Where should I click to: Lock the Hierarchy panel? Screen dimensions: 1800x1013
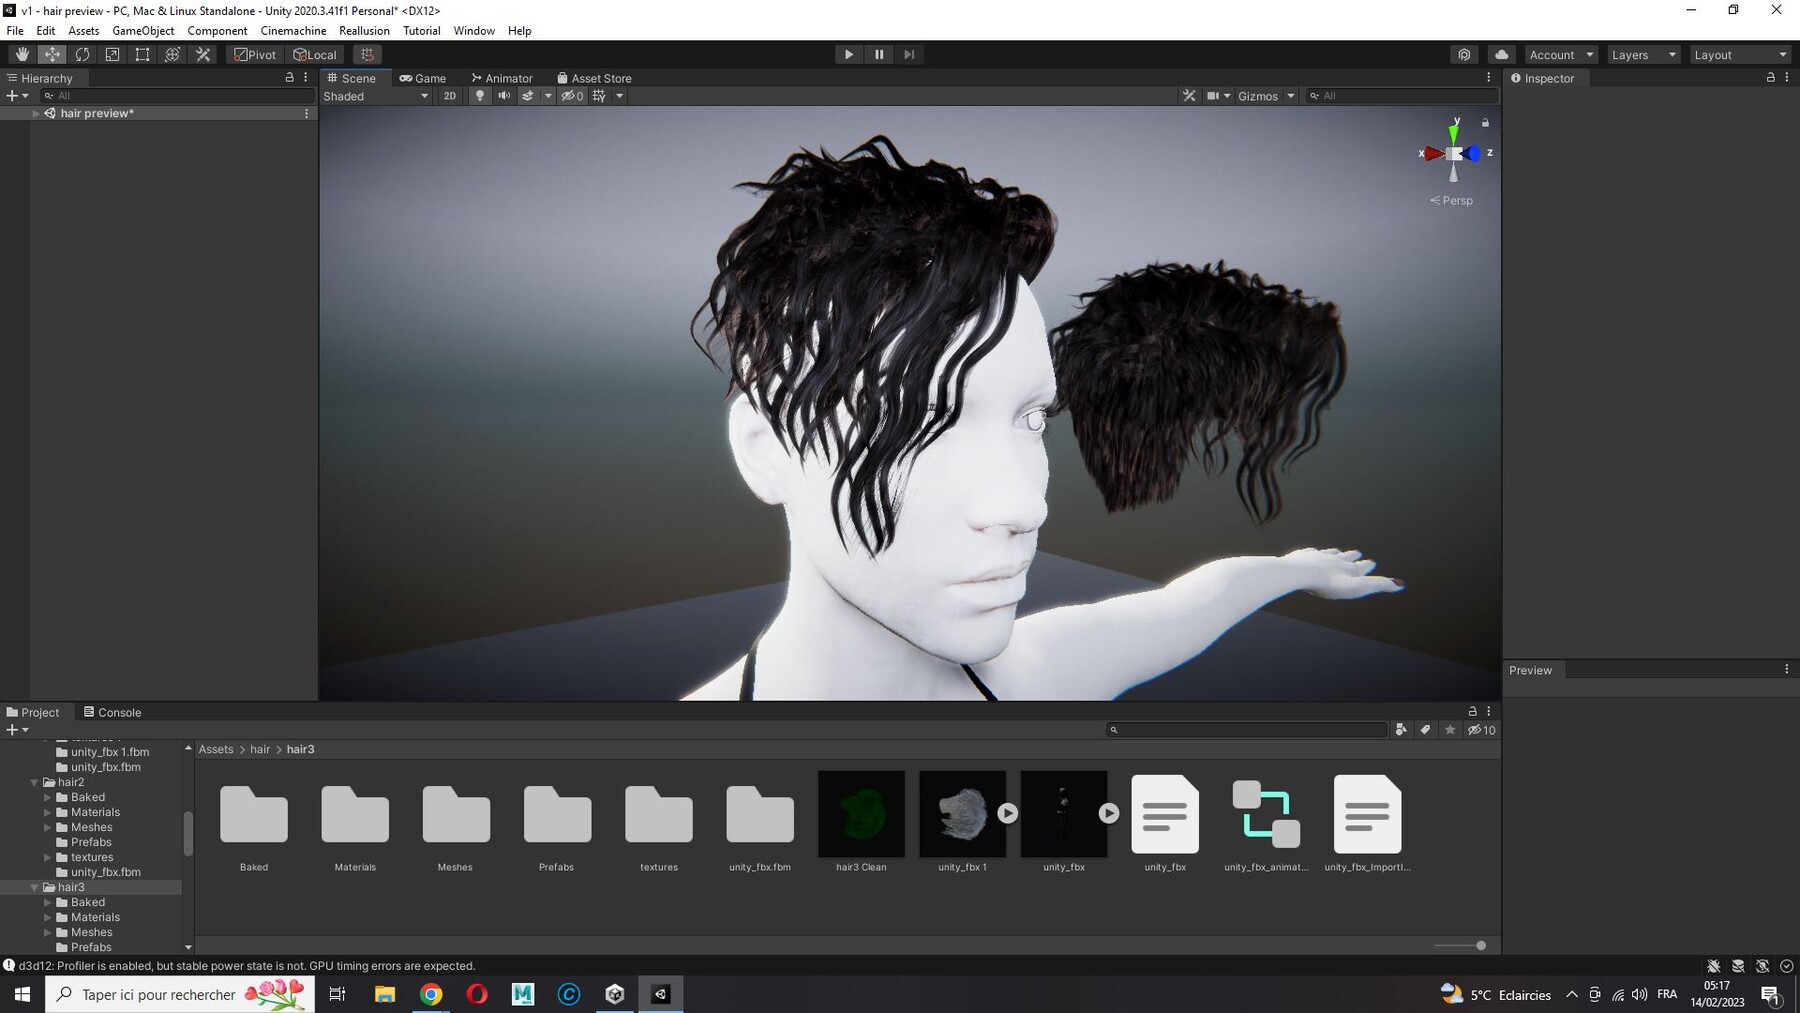click(290, 77)
